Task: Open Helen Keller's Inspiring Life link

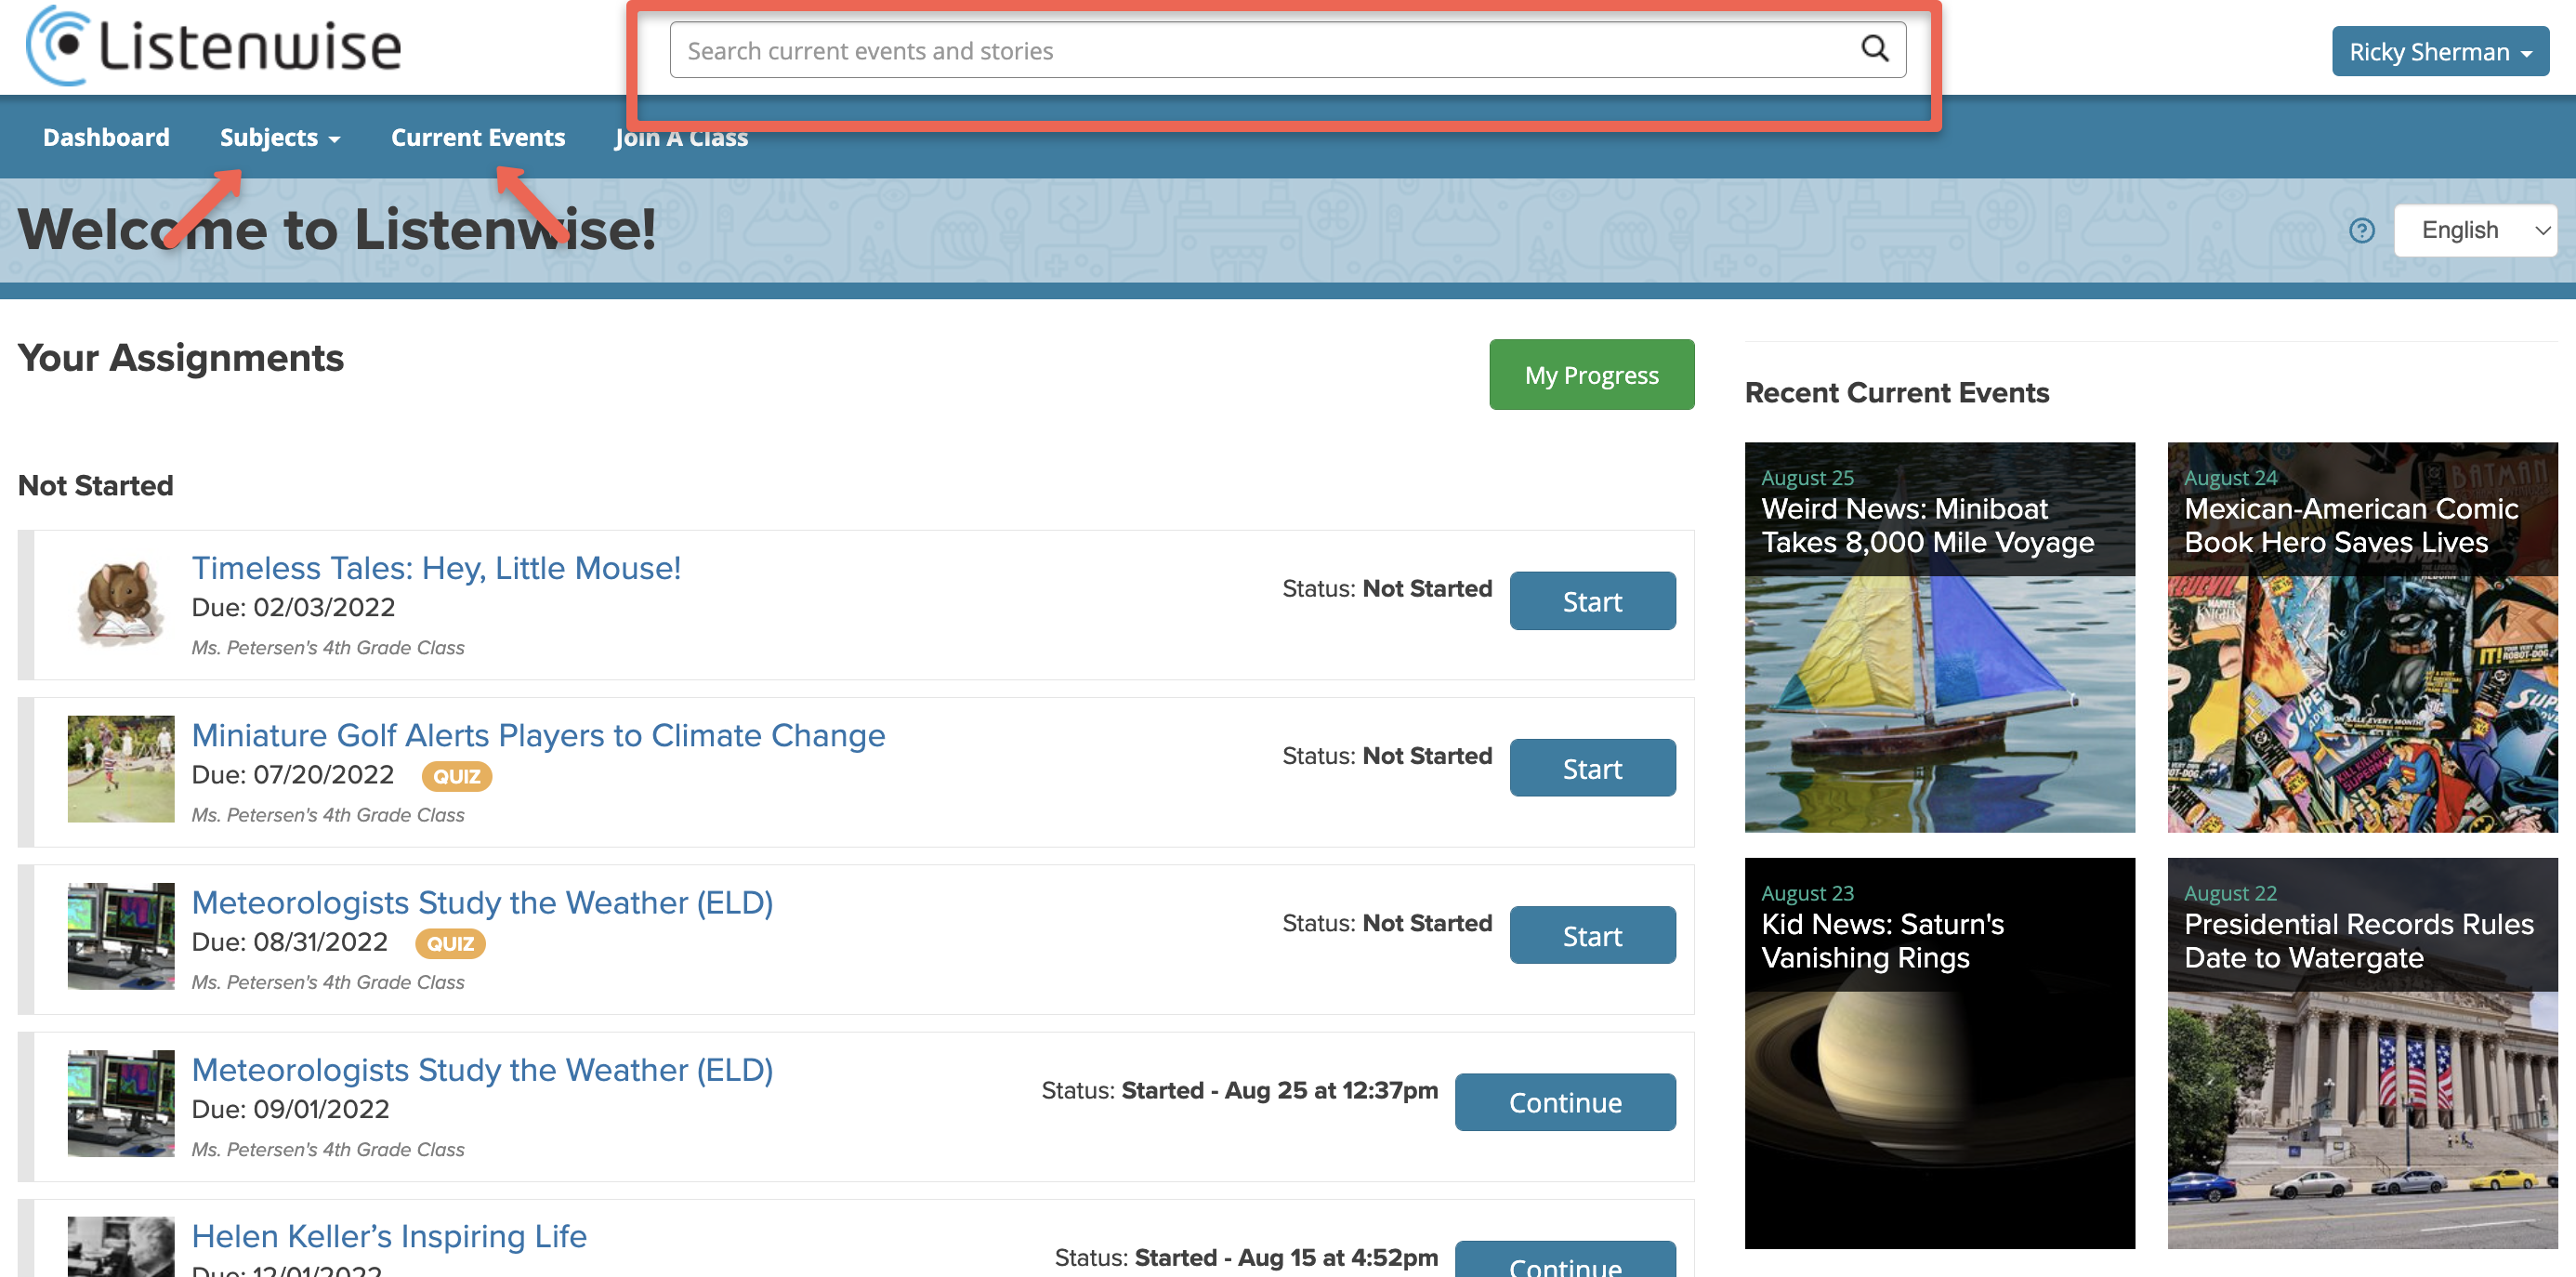Action: click(x=389, y=1236)
